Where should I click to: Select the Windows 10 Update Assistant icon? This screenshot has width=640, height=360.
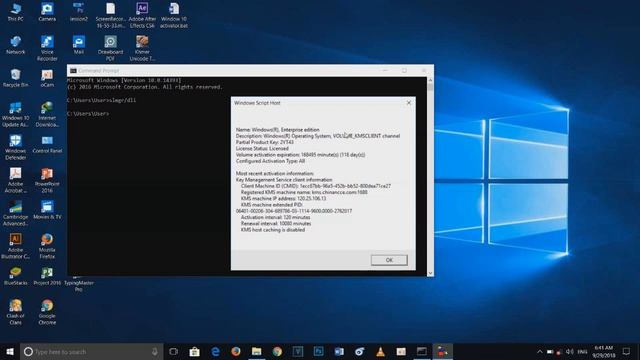click(x=16, y=114)
